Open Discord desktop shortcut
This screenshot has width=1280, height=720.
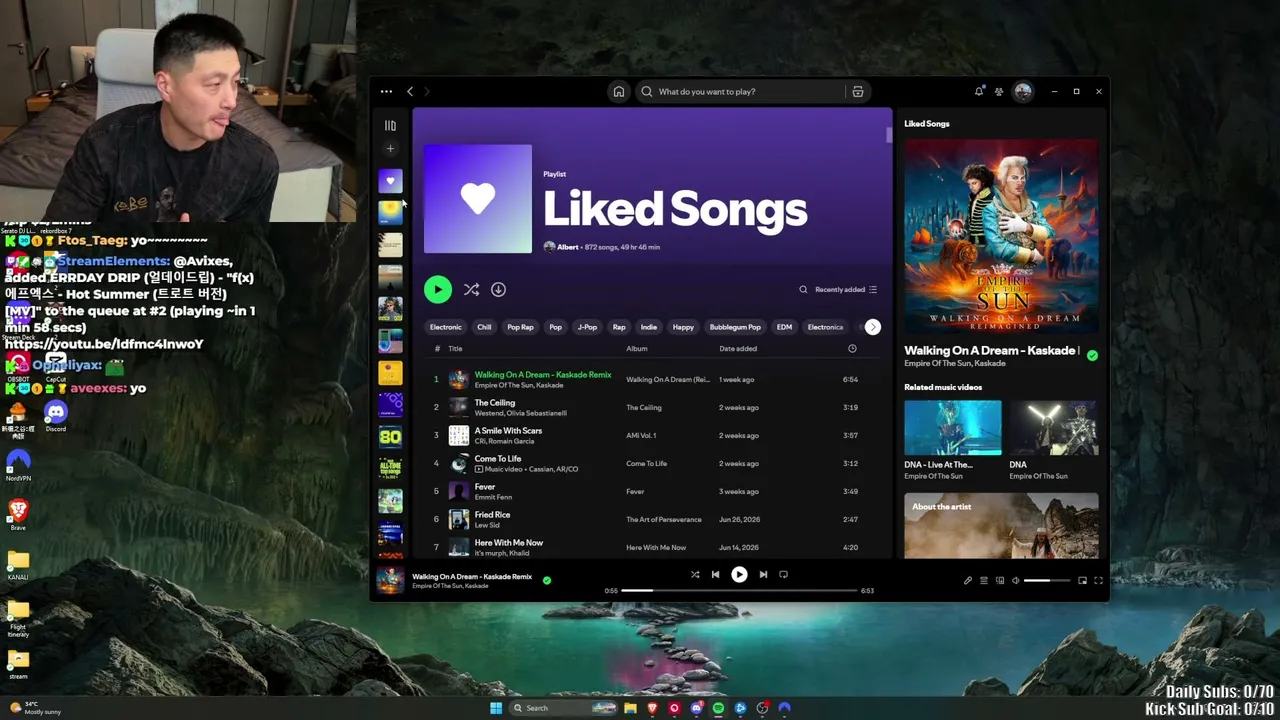pyautogui.click(x=56, y=415)
